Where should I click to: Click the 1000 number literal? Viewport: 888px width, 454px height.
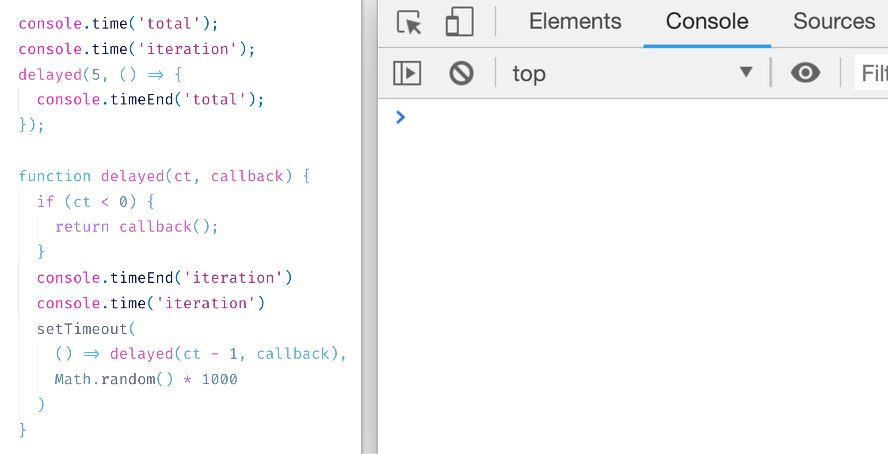(x=220, y=379)
